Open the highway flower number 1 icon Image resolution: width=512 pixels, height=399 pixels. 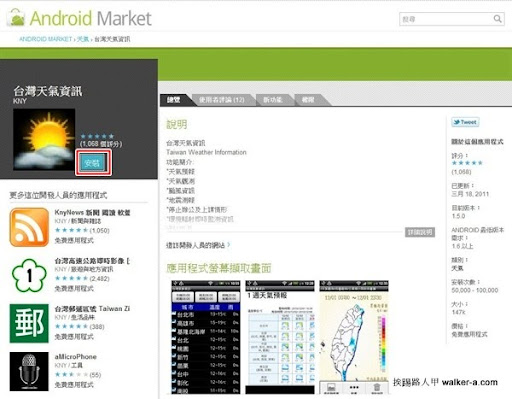29,275
